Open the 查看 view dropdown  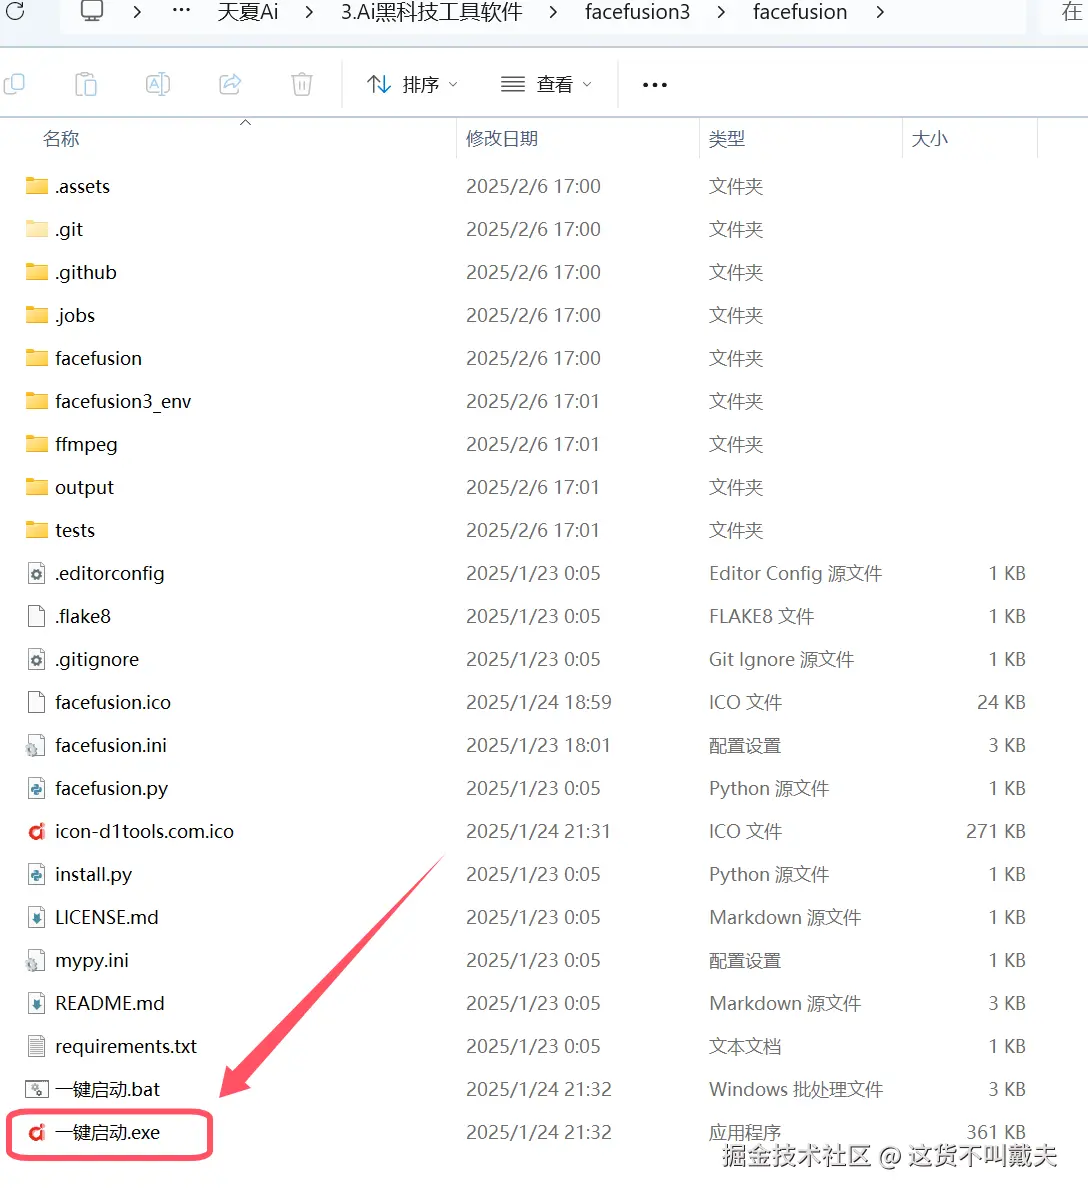pyautogui.click(x=546, y=85)
